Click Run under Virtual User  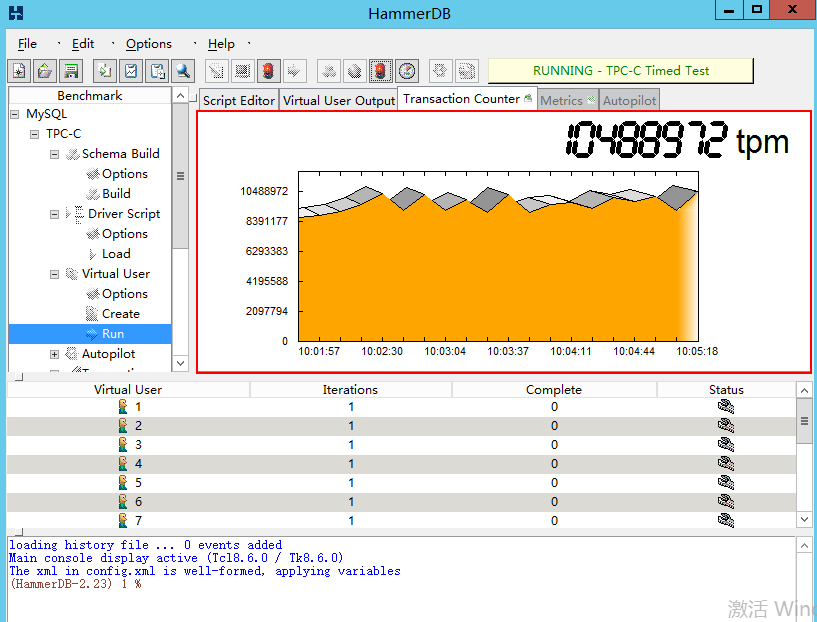pos(113,333)
